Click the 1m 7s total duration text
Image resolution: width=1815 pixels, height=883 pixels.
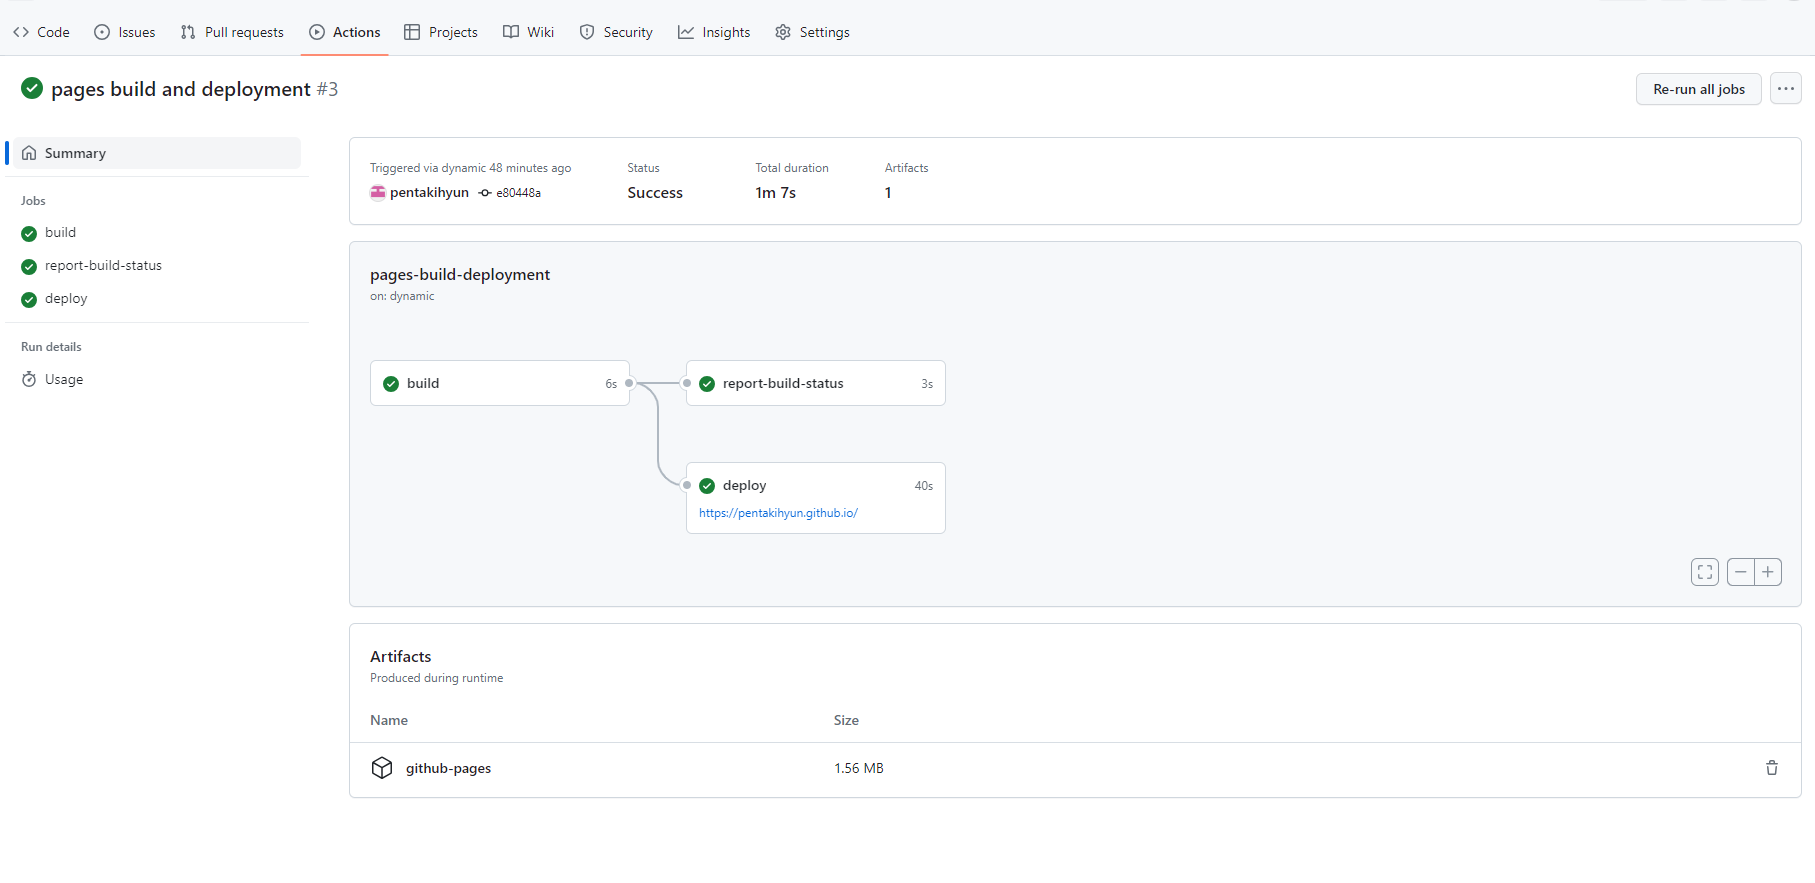coord(775,193)
